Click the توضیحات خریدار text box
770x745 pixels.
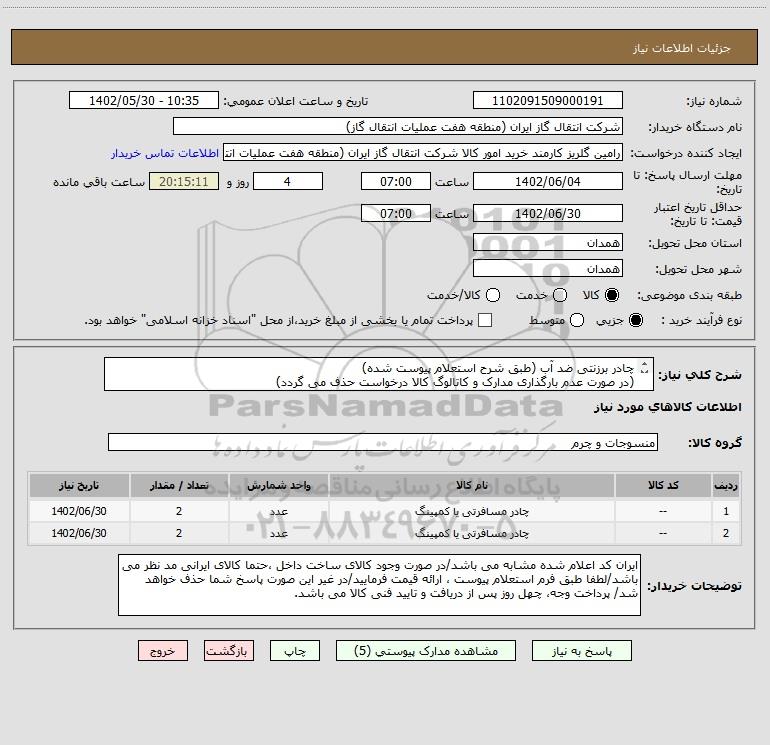pos(379,584)
